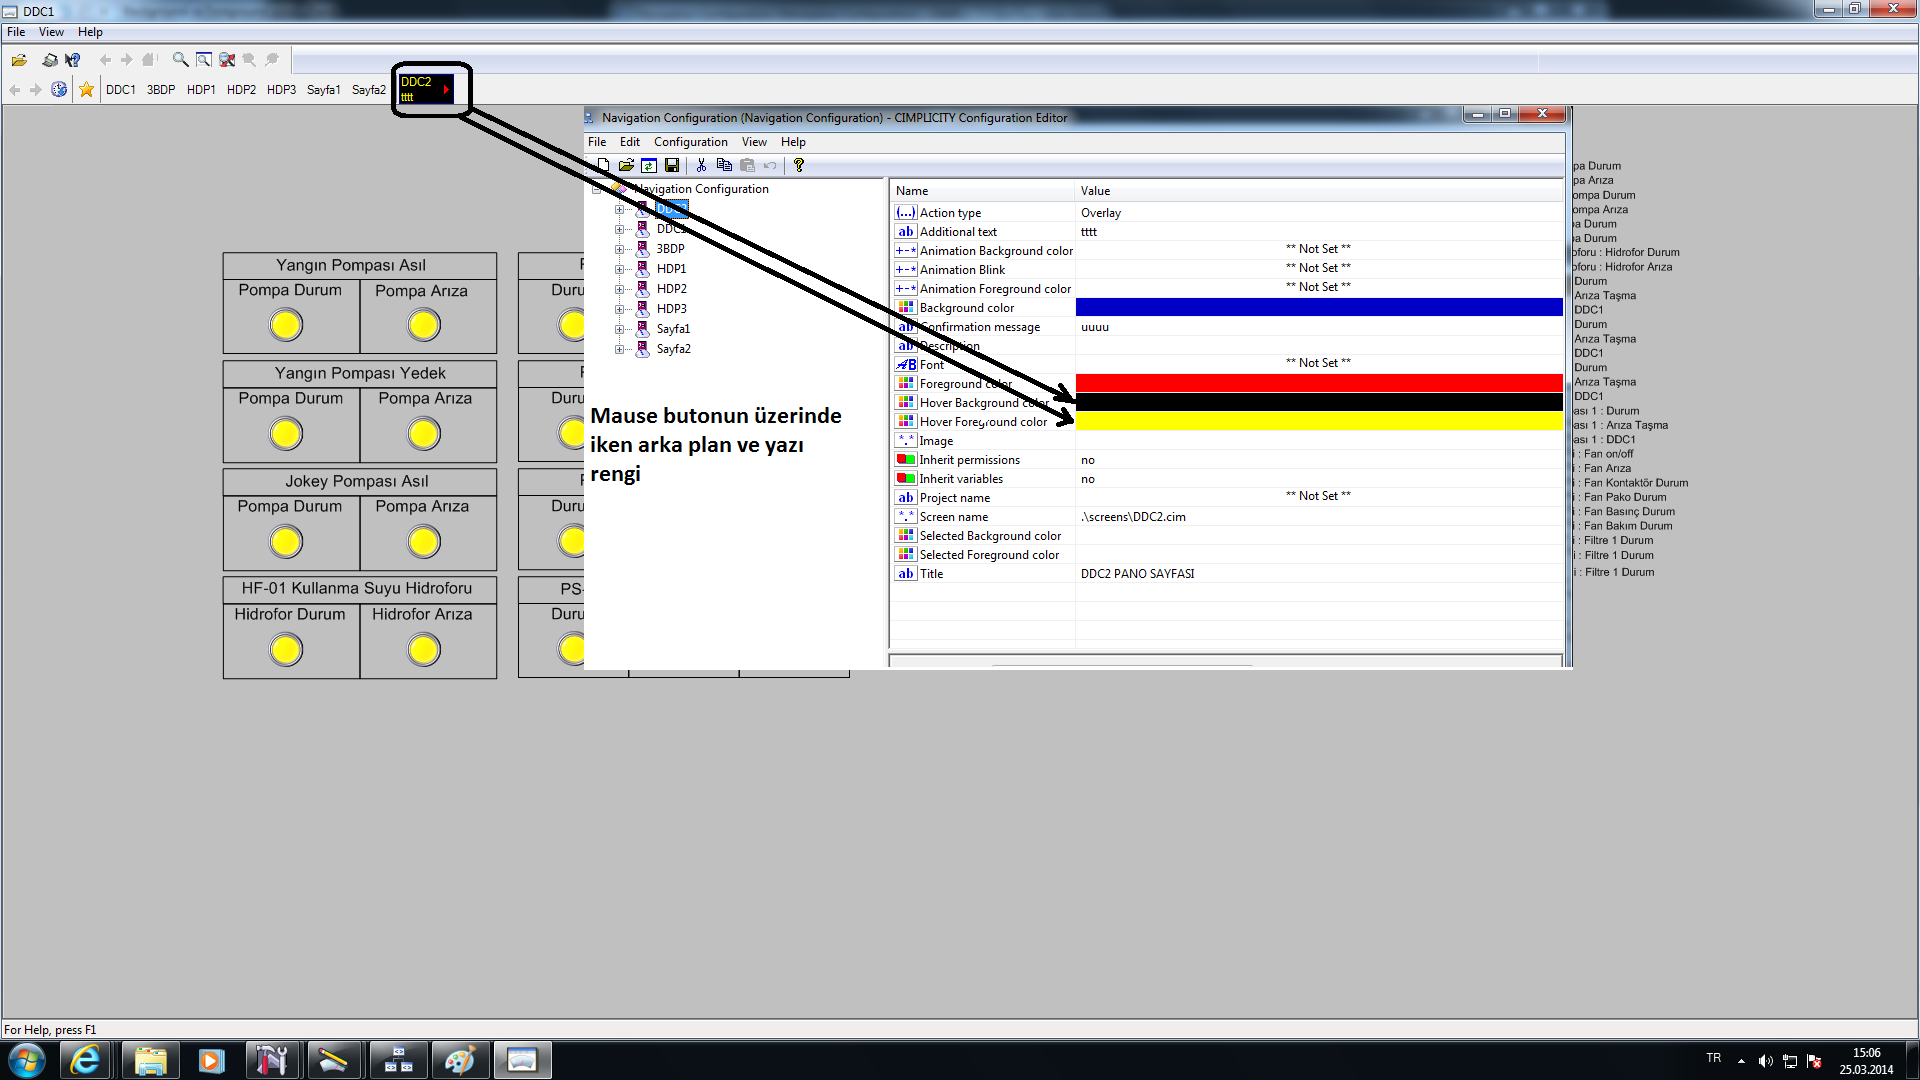Click the Name column header
The width and height of the screenshot is (1920, 1080).
click(982, 191)
